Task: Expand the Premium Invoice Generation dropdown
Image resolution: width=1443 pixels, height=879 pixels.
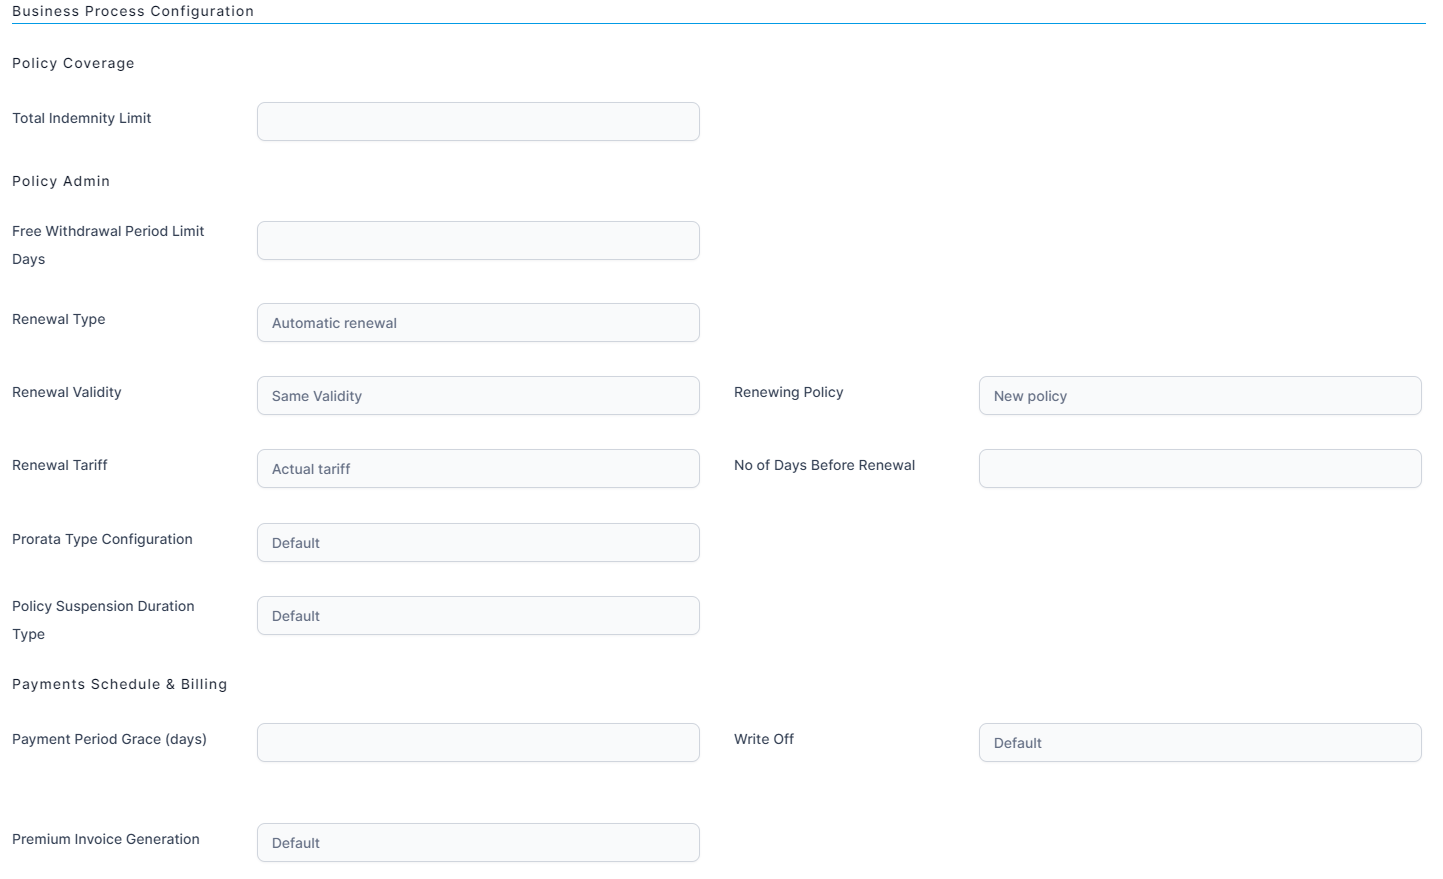Action: [x=478, y=843]
